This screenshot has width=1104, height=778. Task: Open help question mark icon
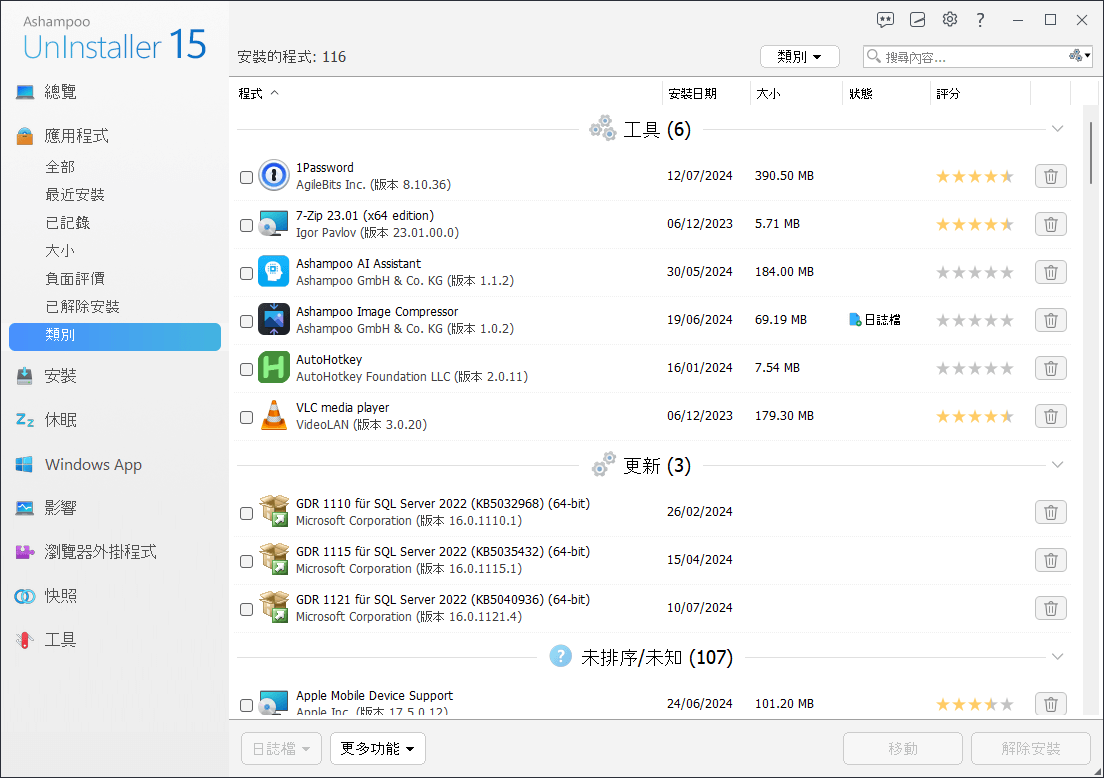pos(980,20)
